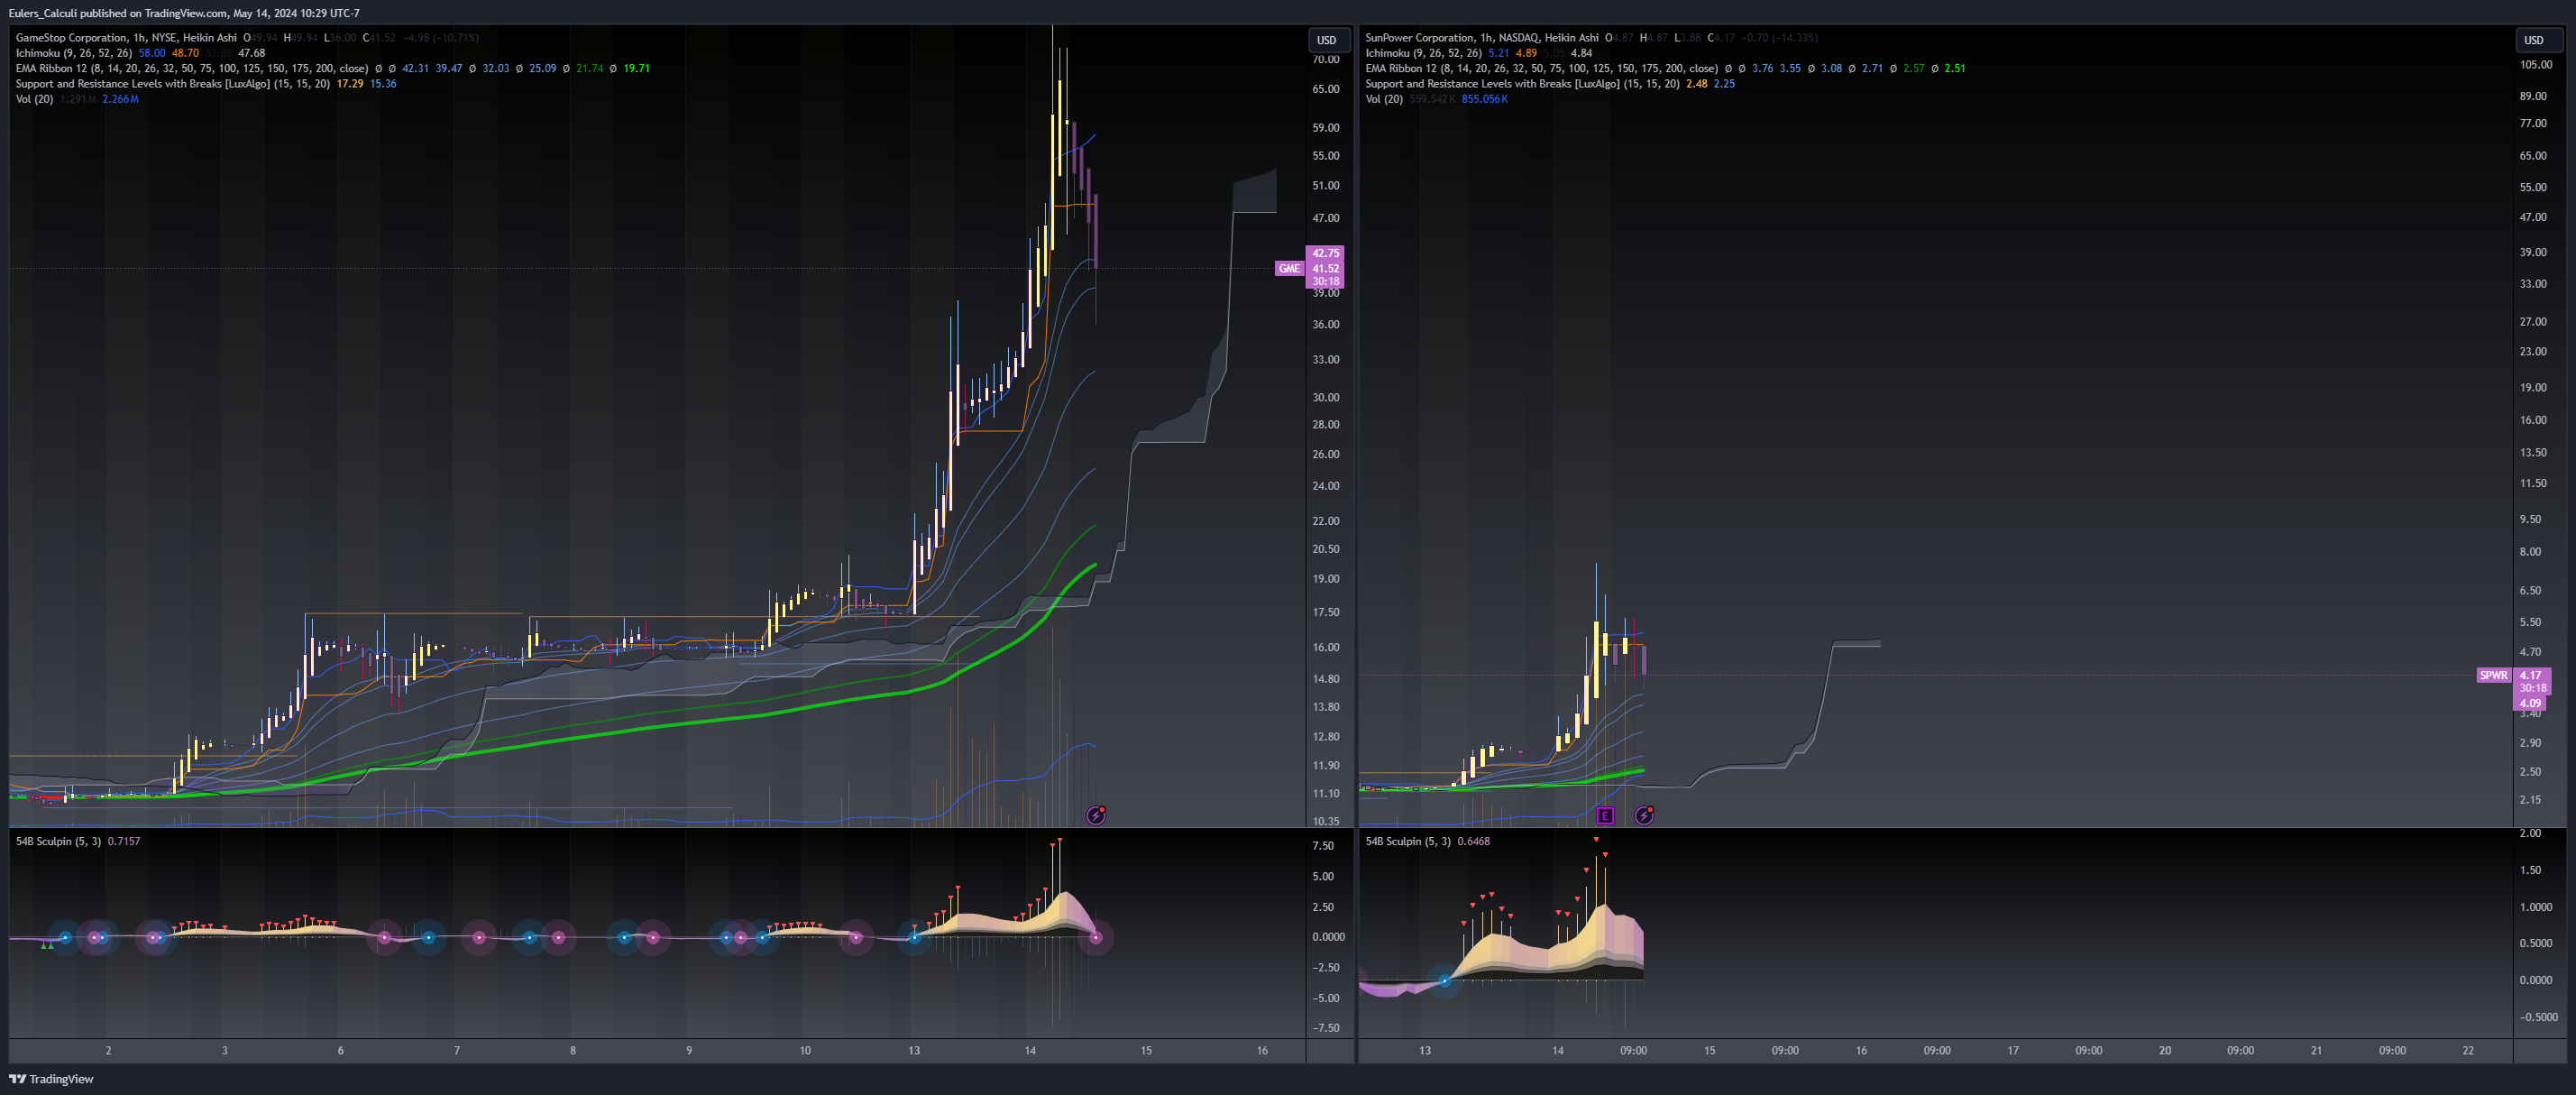This screenshot has height=1095, width=2576.
Task: Click date label 22 on SunPower time axis
Action: 2468,1050
